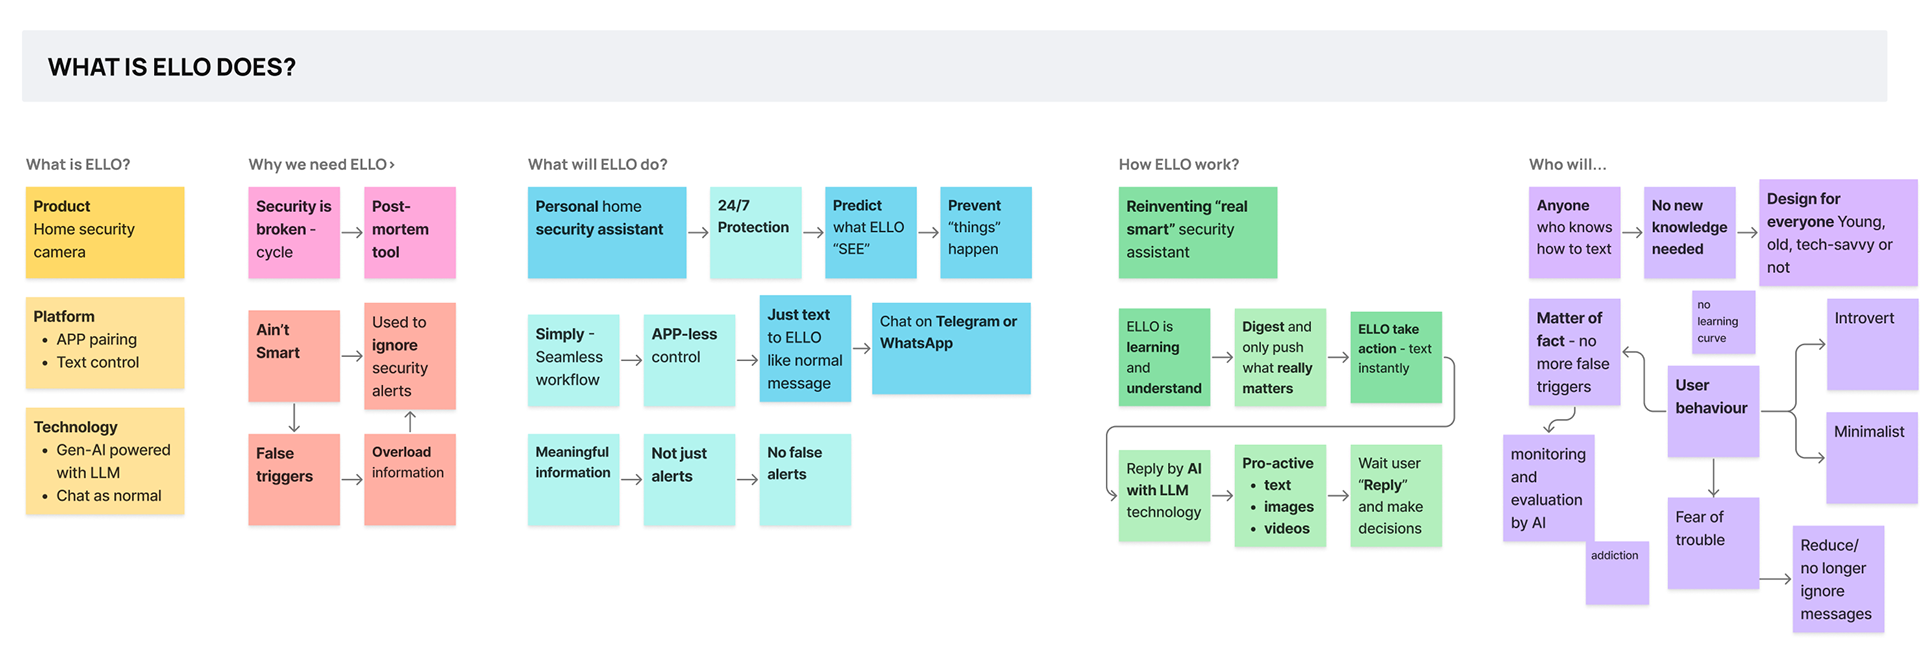Select the 'Security is broken - cycle' note
Image resolution: width=1920 pixels, height=659 pixels.
[294, 232]
